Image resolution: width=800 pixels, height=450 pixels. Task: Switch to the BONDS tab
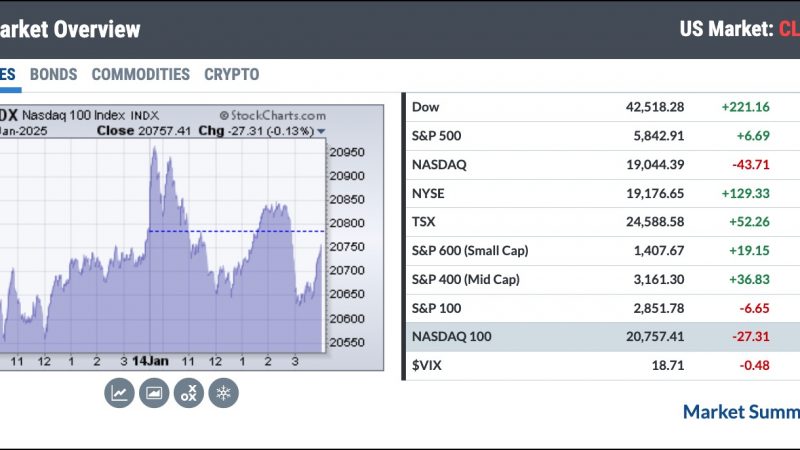pyautogui.click(x=54, y=74)
